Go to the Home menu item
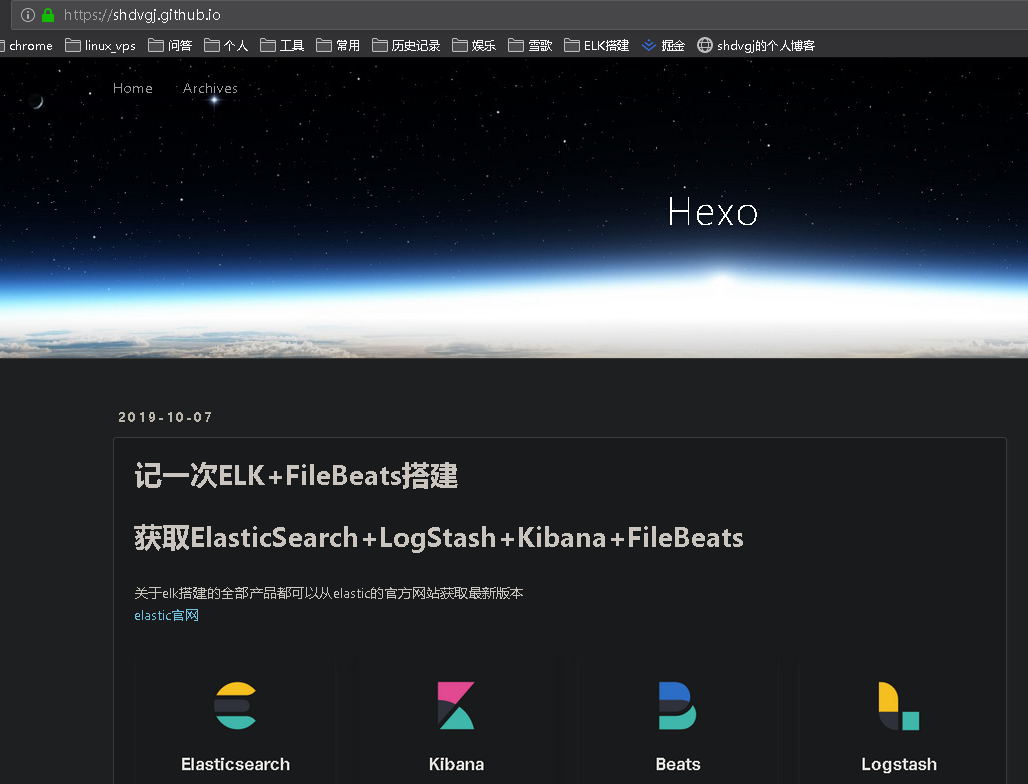The height and width of the screenshot is (784, 1028). click(133, 88)
